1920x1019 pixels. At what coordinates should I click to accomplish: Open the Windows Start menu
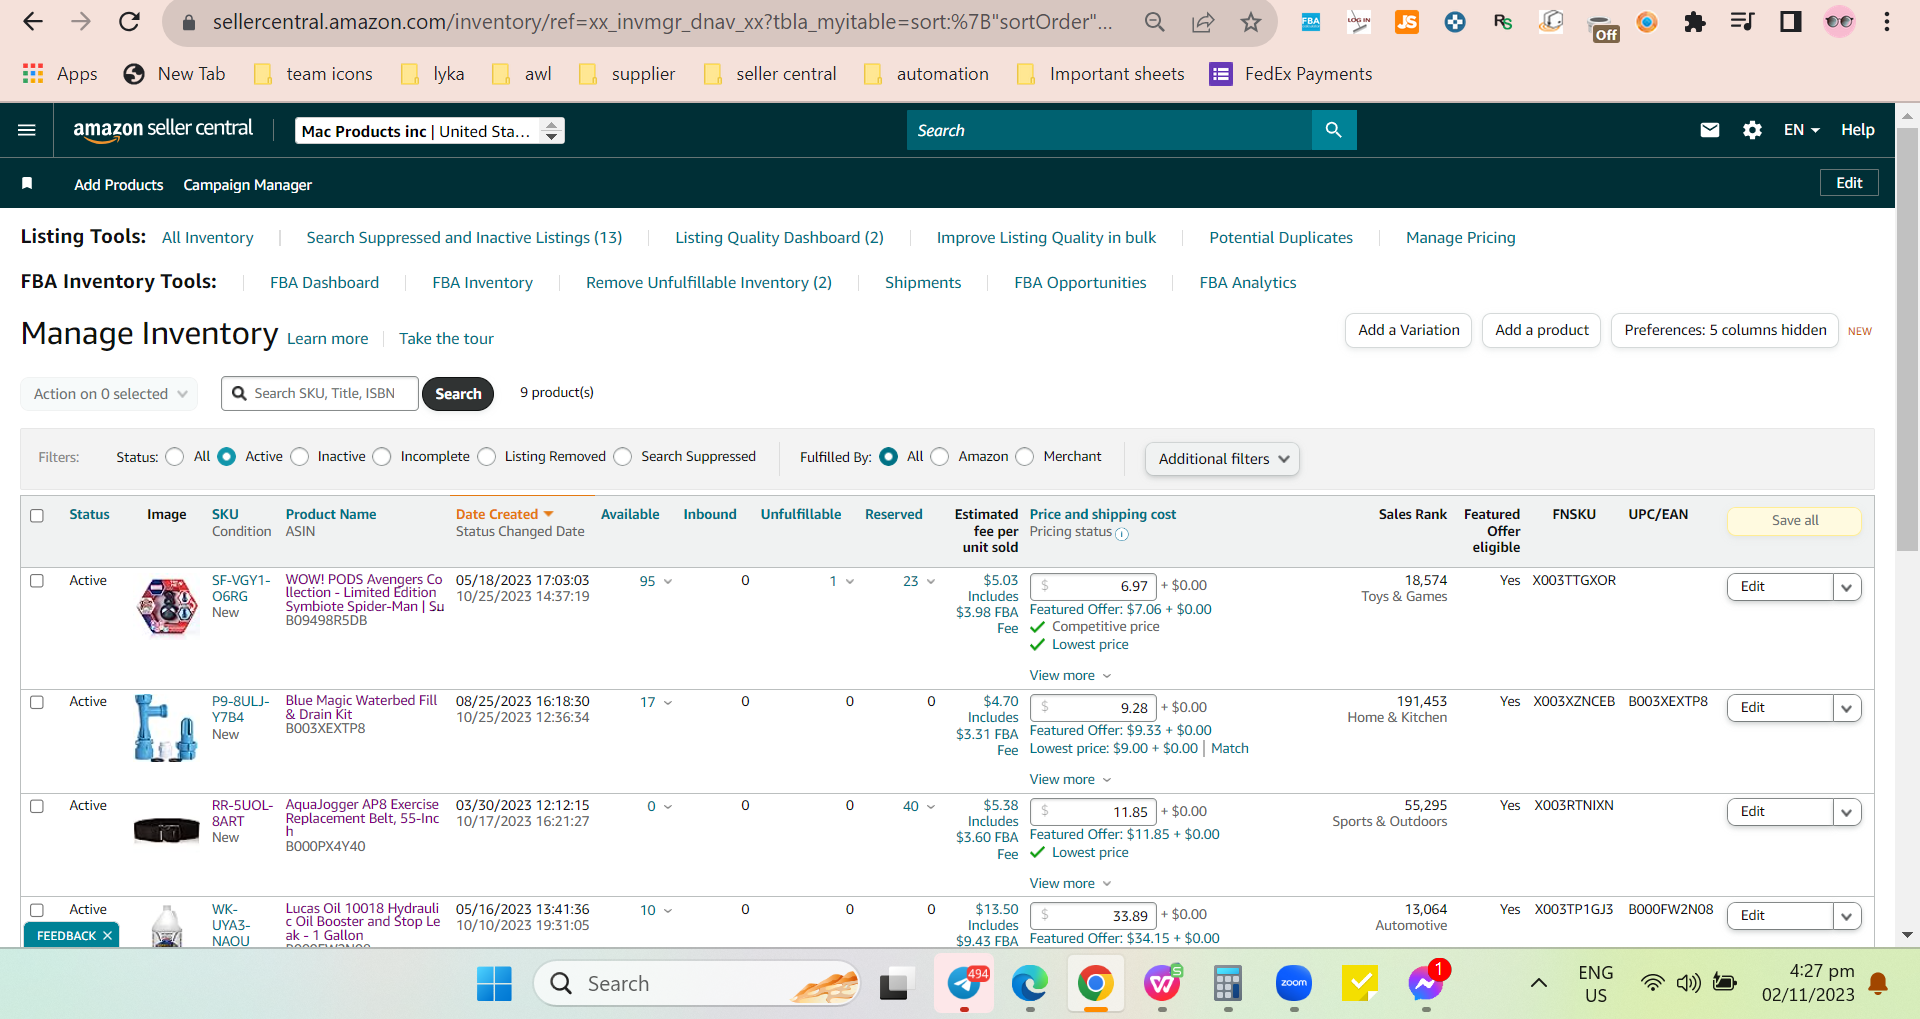tap(494, 984)
